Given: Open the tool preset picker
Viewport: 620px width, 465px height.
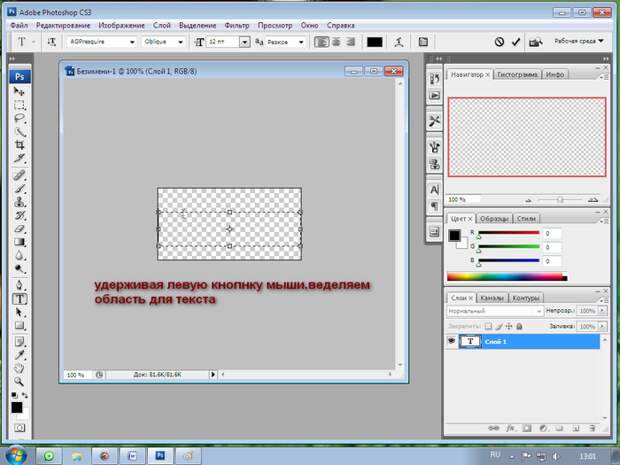Looking at the screenshot, I should tap(24, 42).
